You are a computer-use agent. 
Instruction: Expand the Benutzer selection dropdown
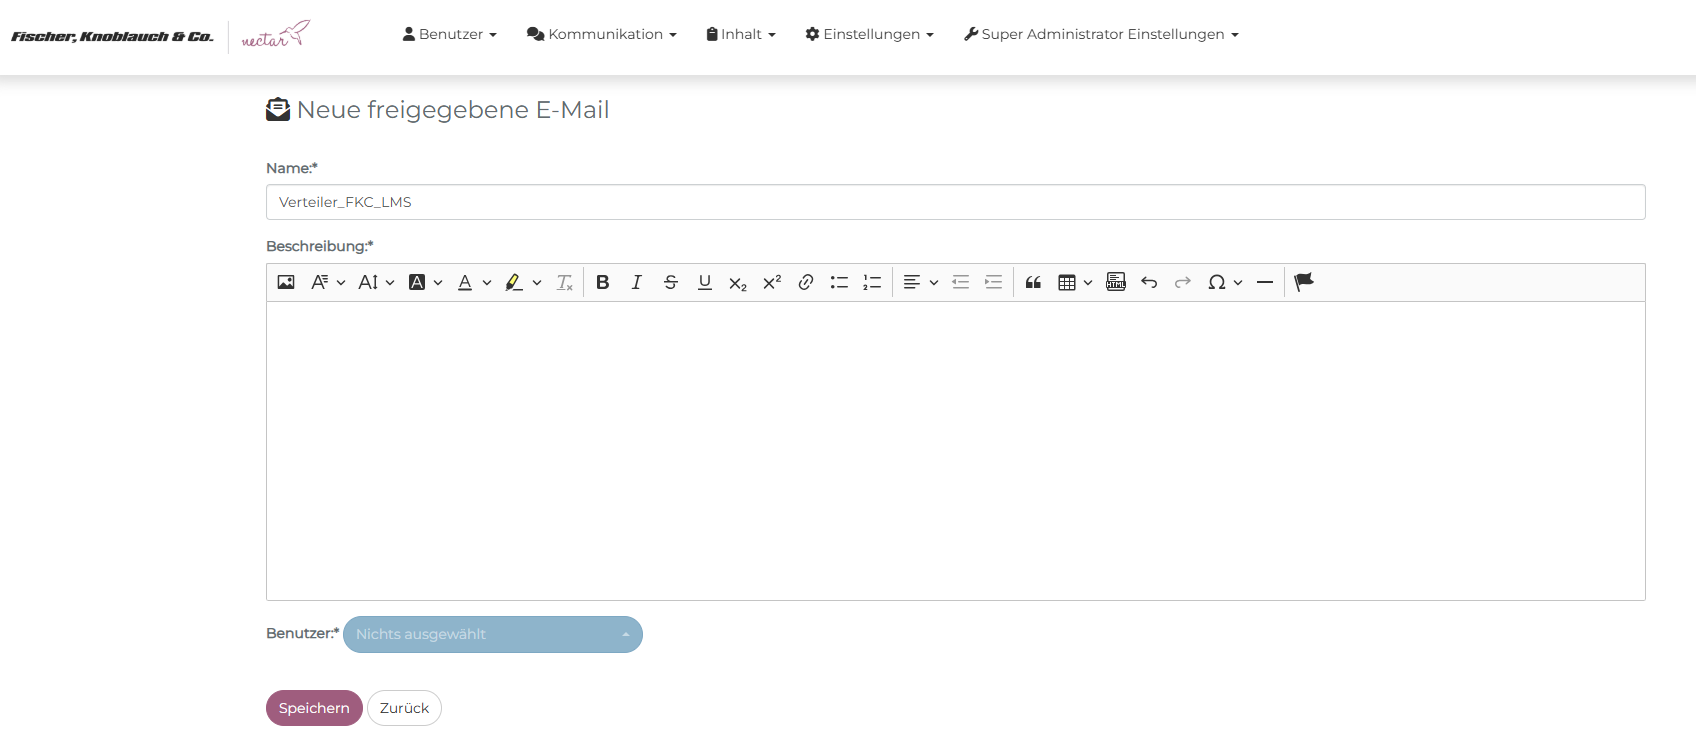492,634
